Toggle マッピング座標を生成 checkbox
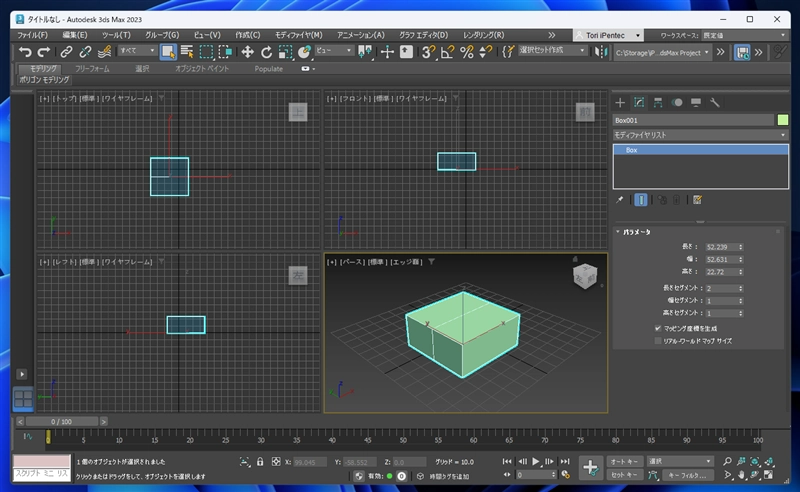The width and height of the screenshot is (800, 492). (658, 328)
